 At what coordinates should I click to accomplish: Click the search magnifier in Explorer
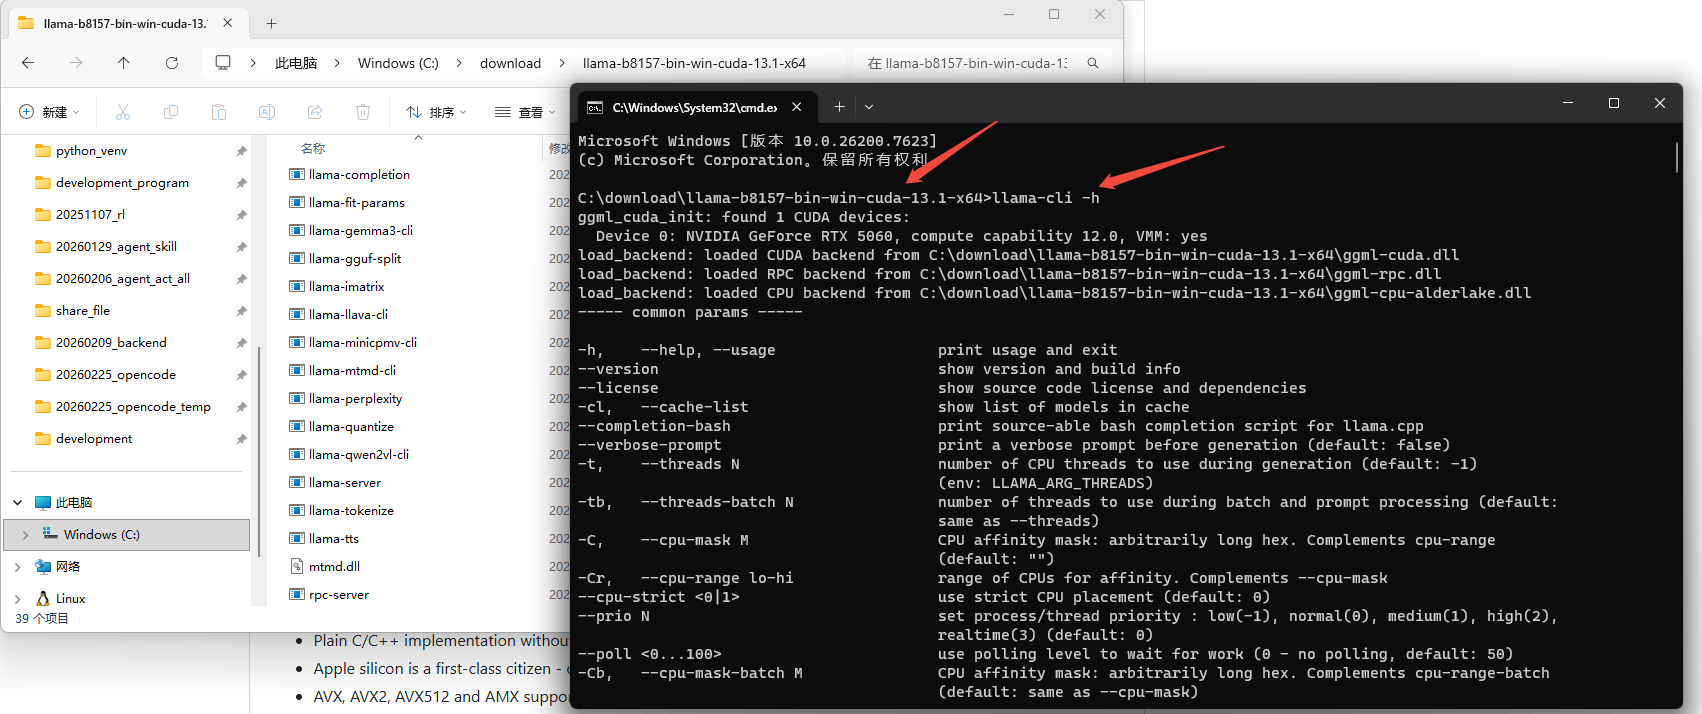pos(1093,63)
